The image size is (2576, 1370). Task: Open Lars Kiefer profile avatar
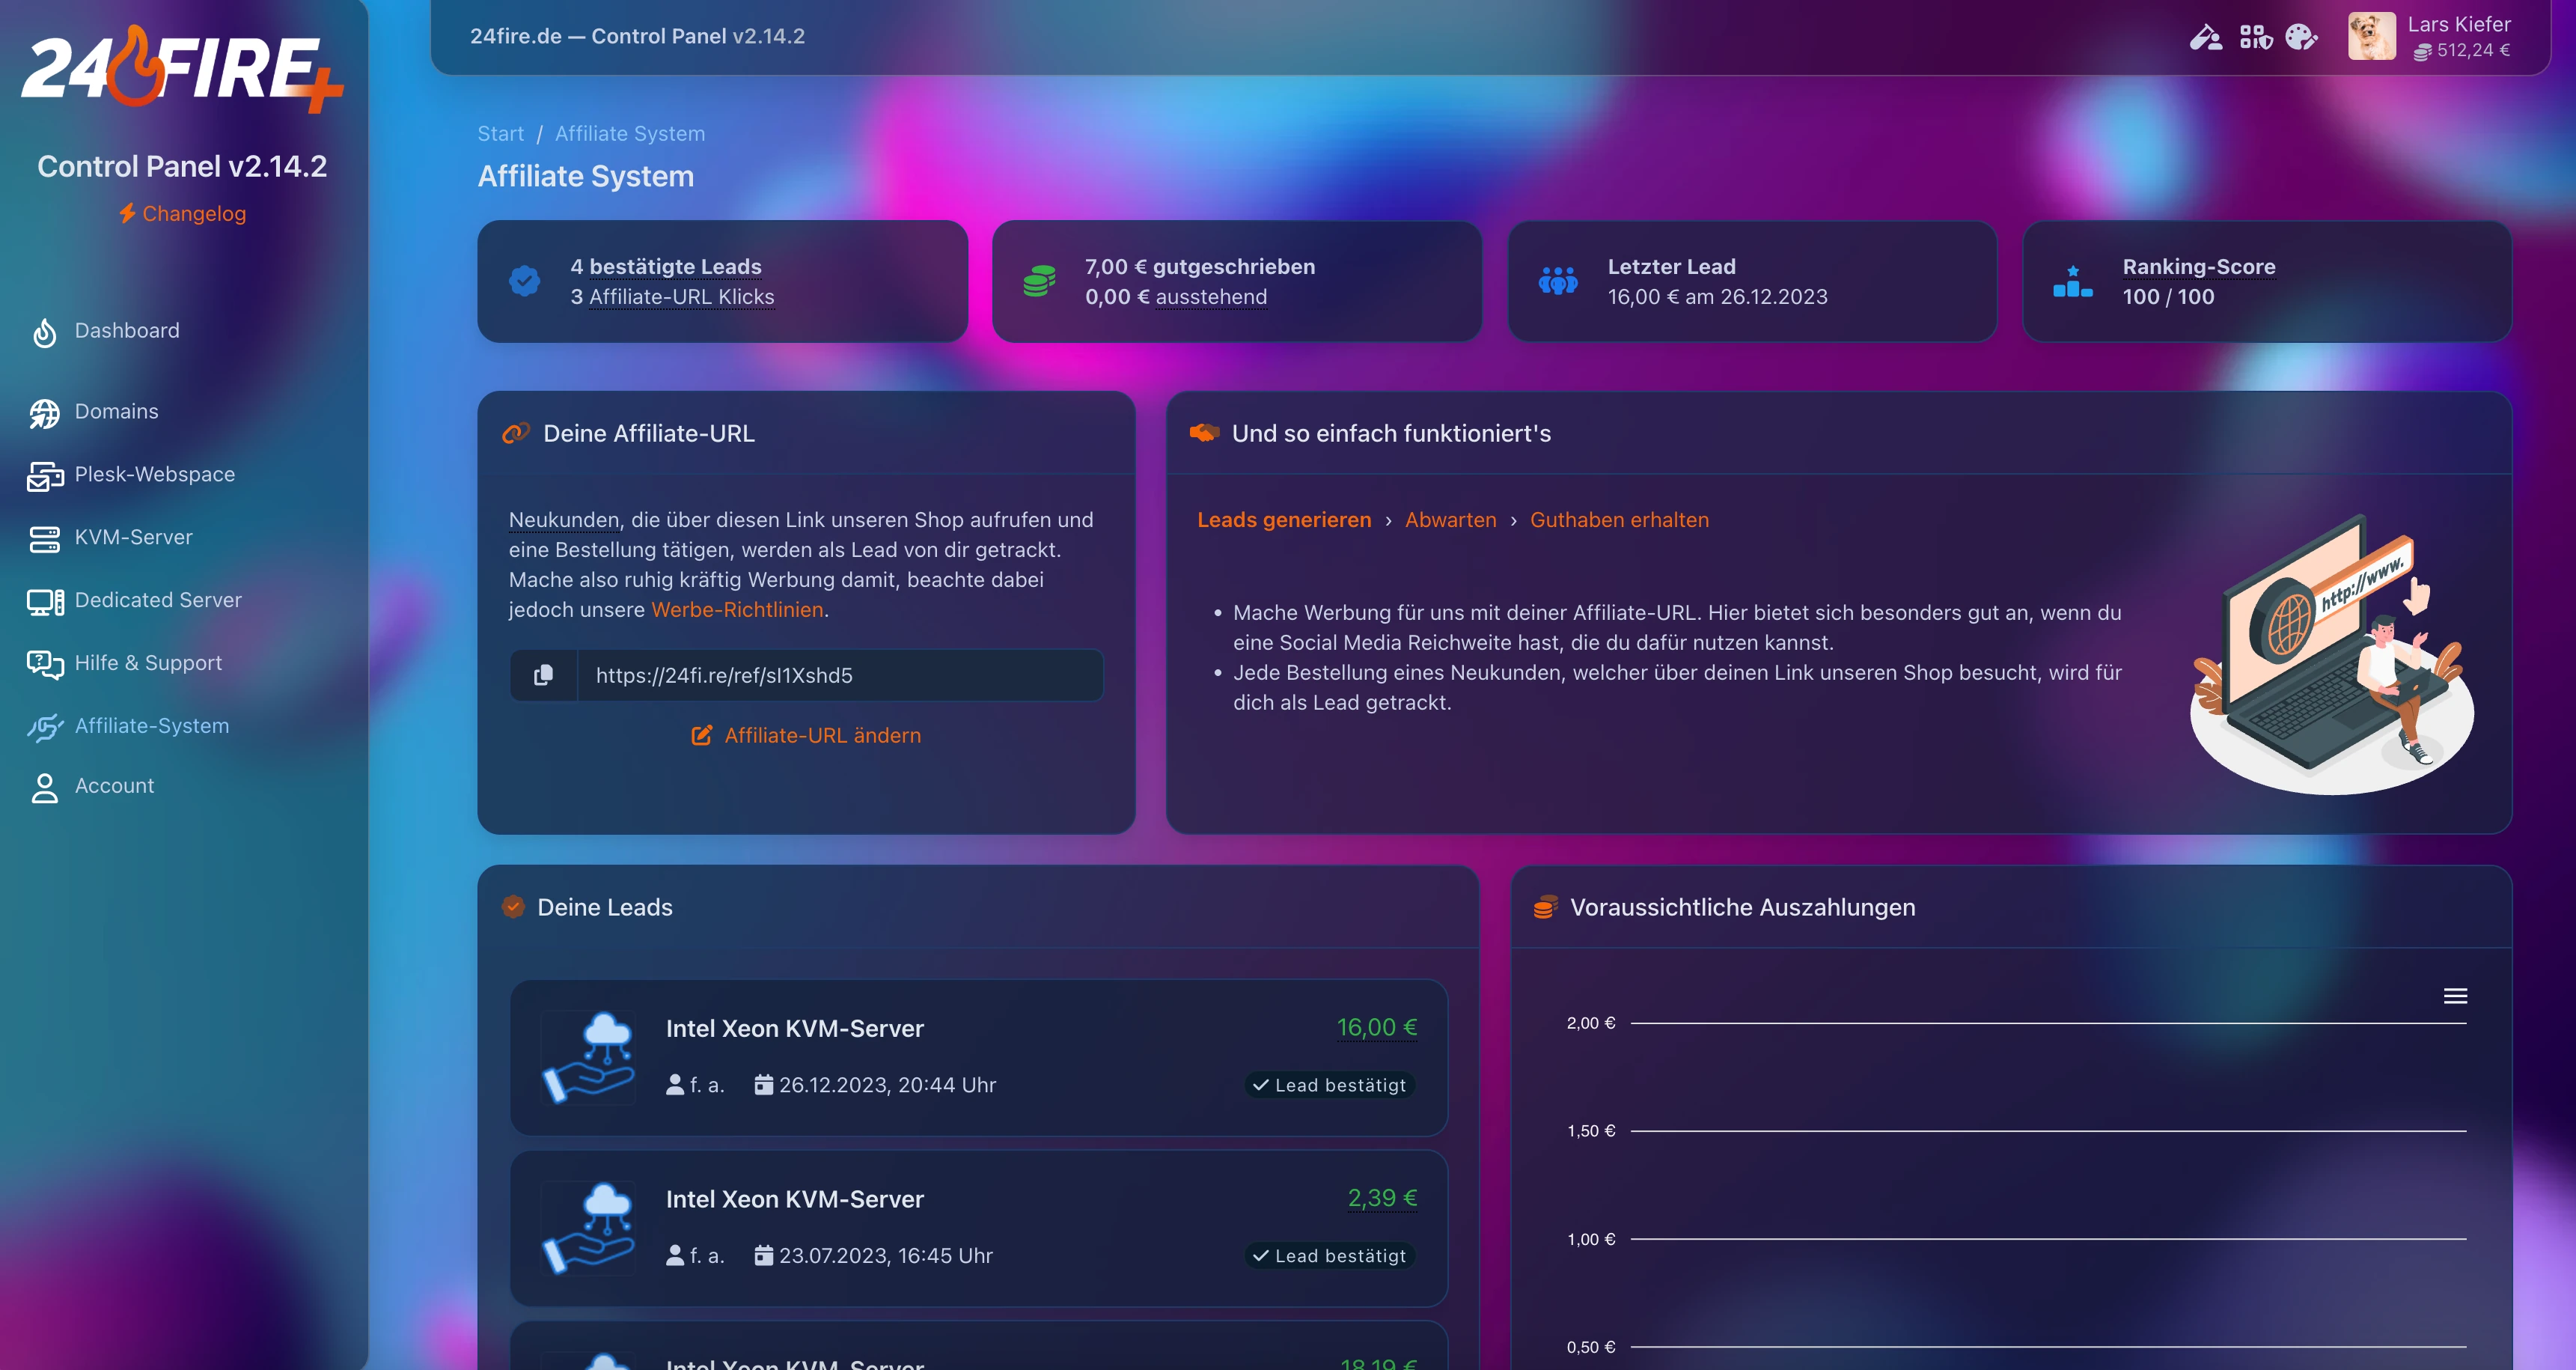click(2371, 36)
